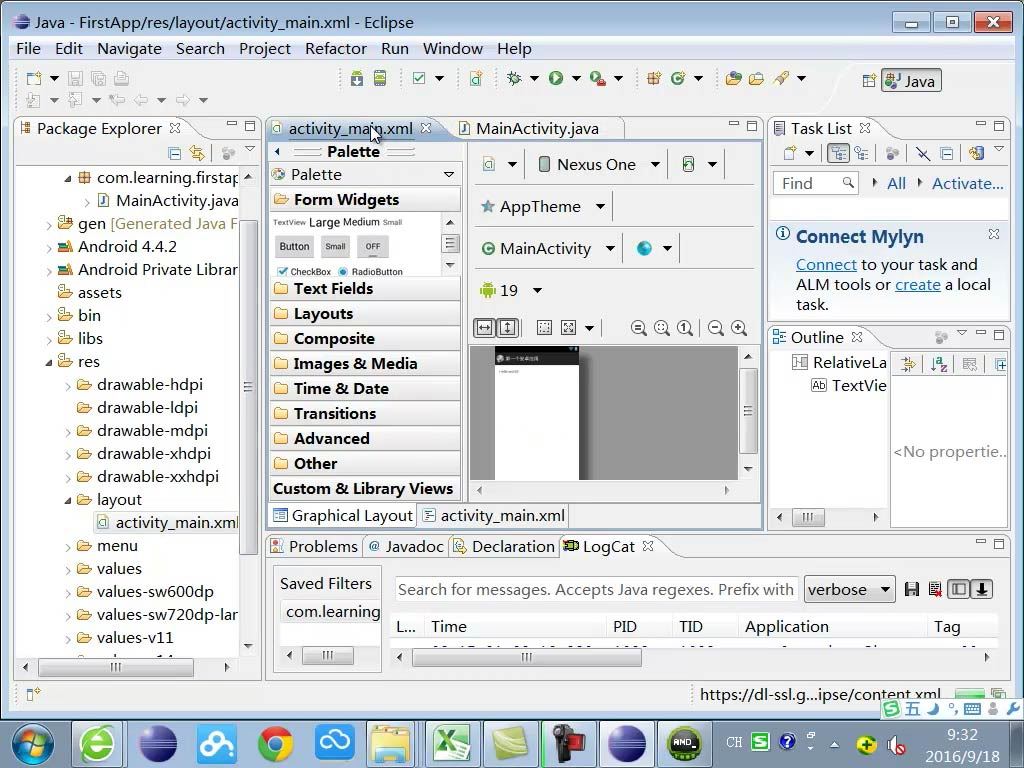Image resolution: width=1024 pixels, height=768 pixels.
Task: Click the Windows Start button
Action: pyautogui.click(x=31, y=744)
